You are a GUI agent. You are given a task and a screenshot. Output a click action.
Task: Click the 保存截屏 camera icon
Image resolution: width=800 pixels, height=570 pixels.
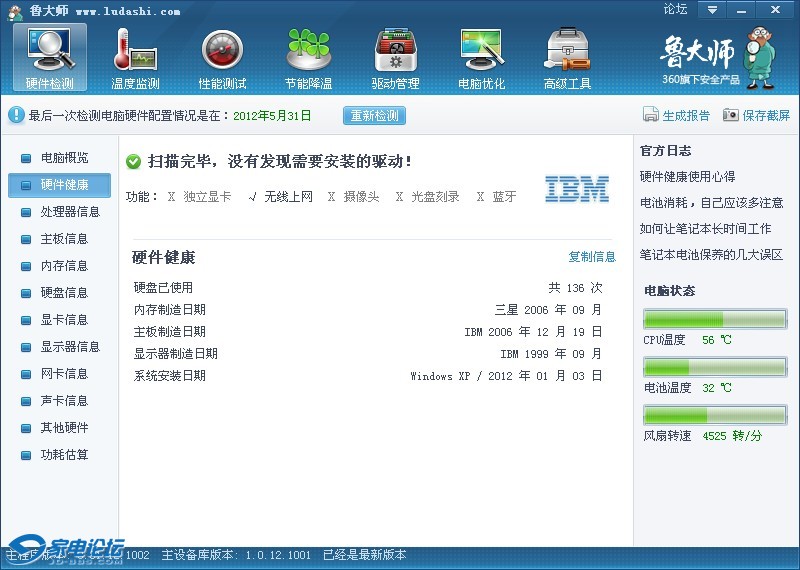coord(731,115)
